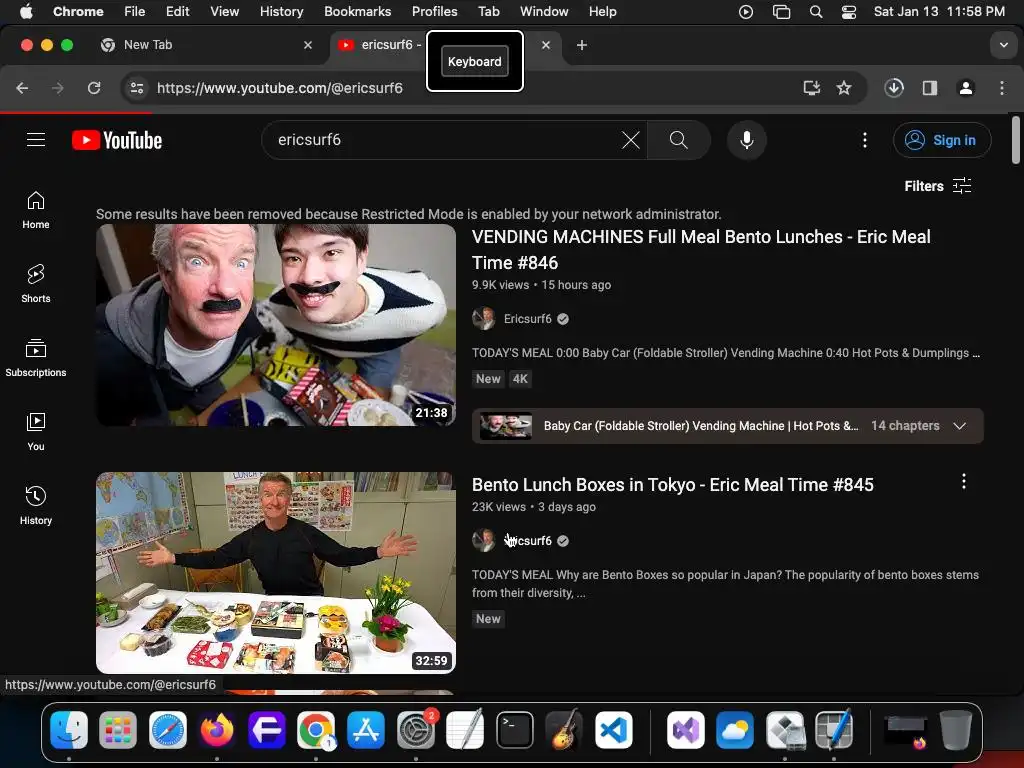Open Finder from the dock
The height and width of the screenshot is (768, 1024).
[x=69, y=729]
